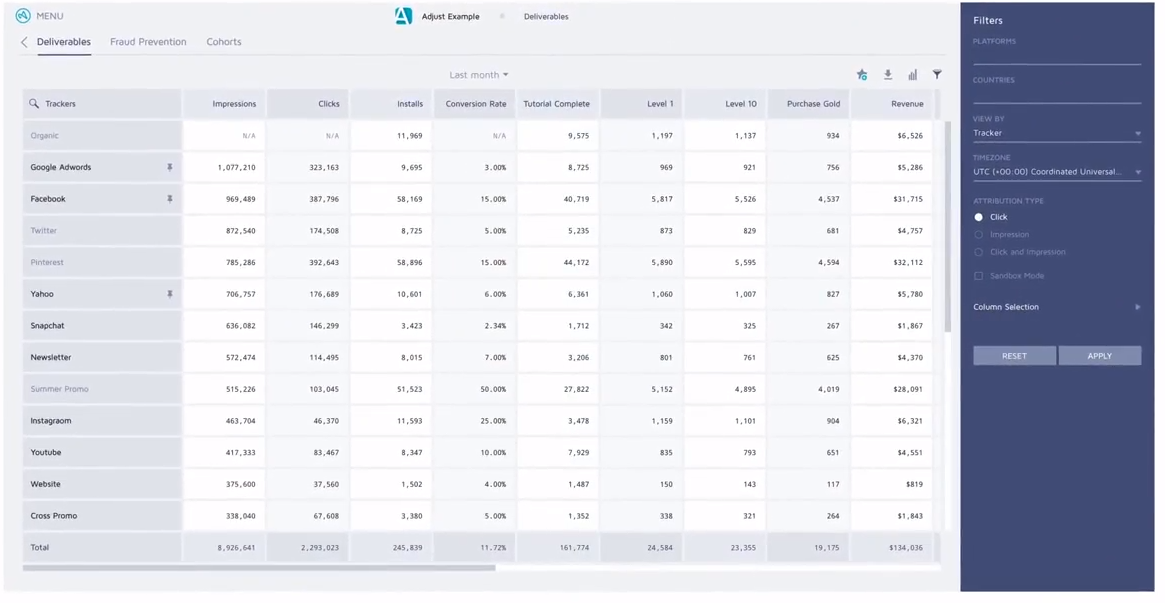Click the star bookmark icon above table
The image size is (1165, 603).
coord(862,75)
